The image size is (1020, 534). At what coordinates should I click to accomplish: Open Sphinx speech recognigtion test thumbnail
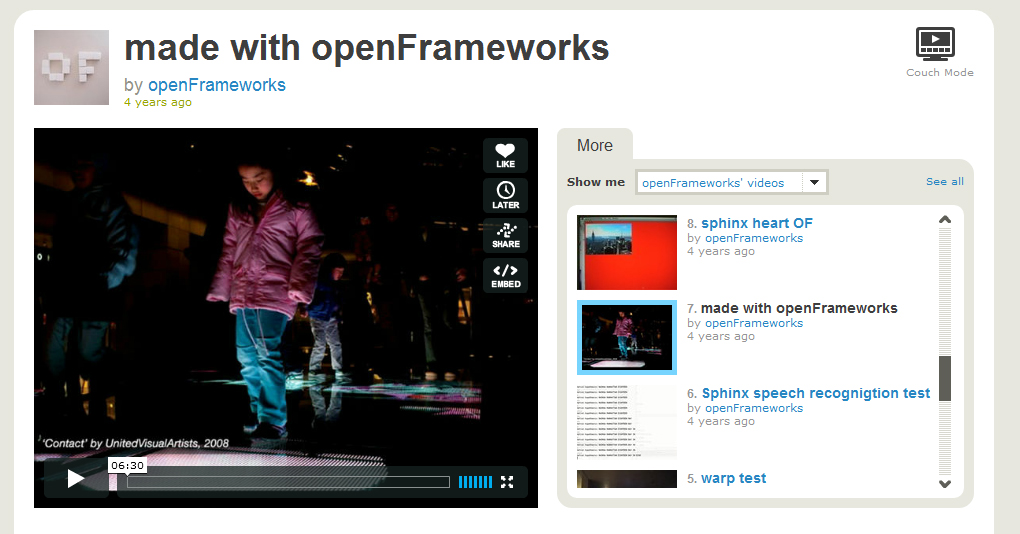(627, 423)
